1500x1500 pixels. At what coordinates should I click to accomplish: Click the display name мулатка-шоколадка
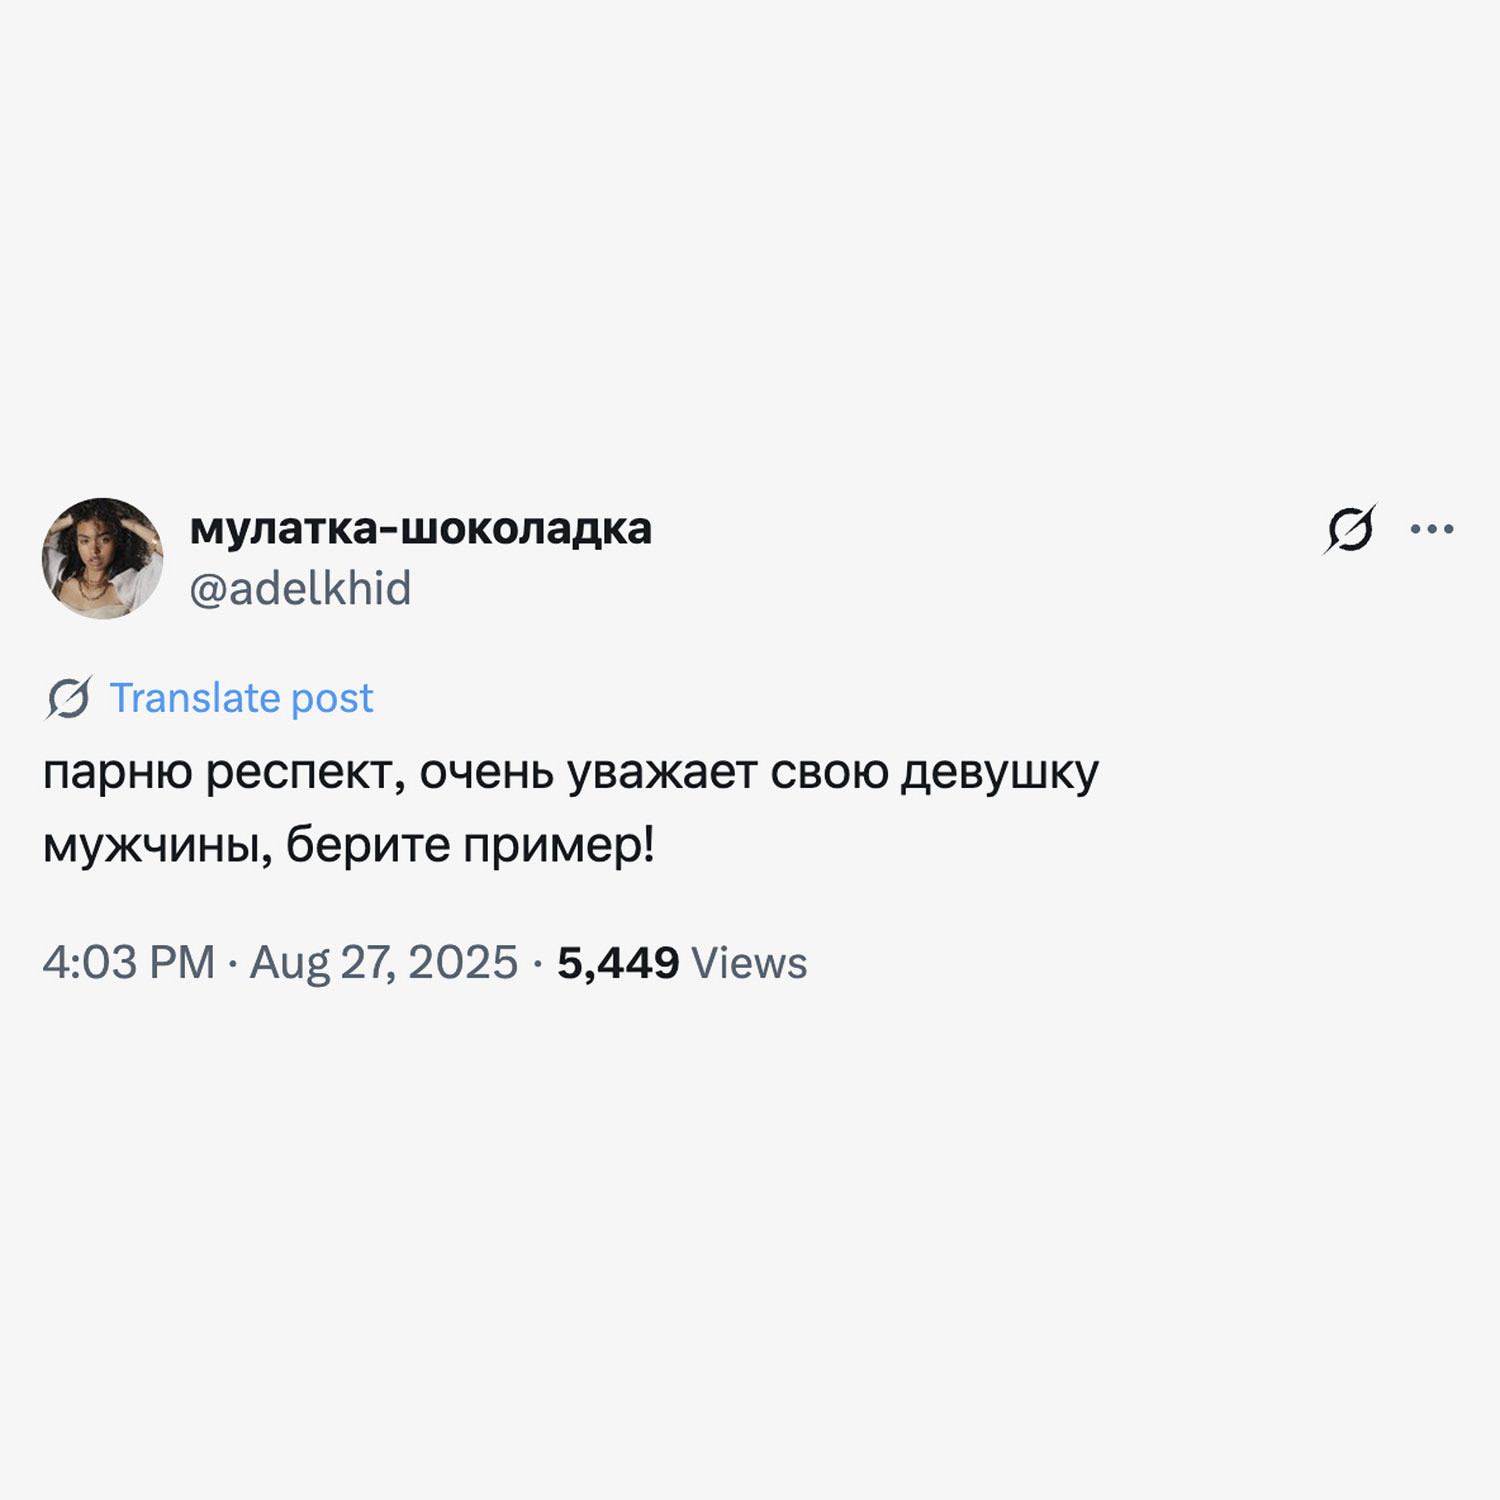[x=420, y=529]
